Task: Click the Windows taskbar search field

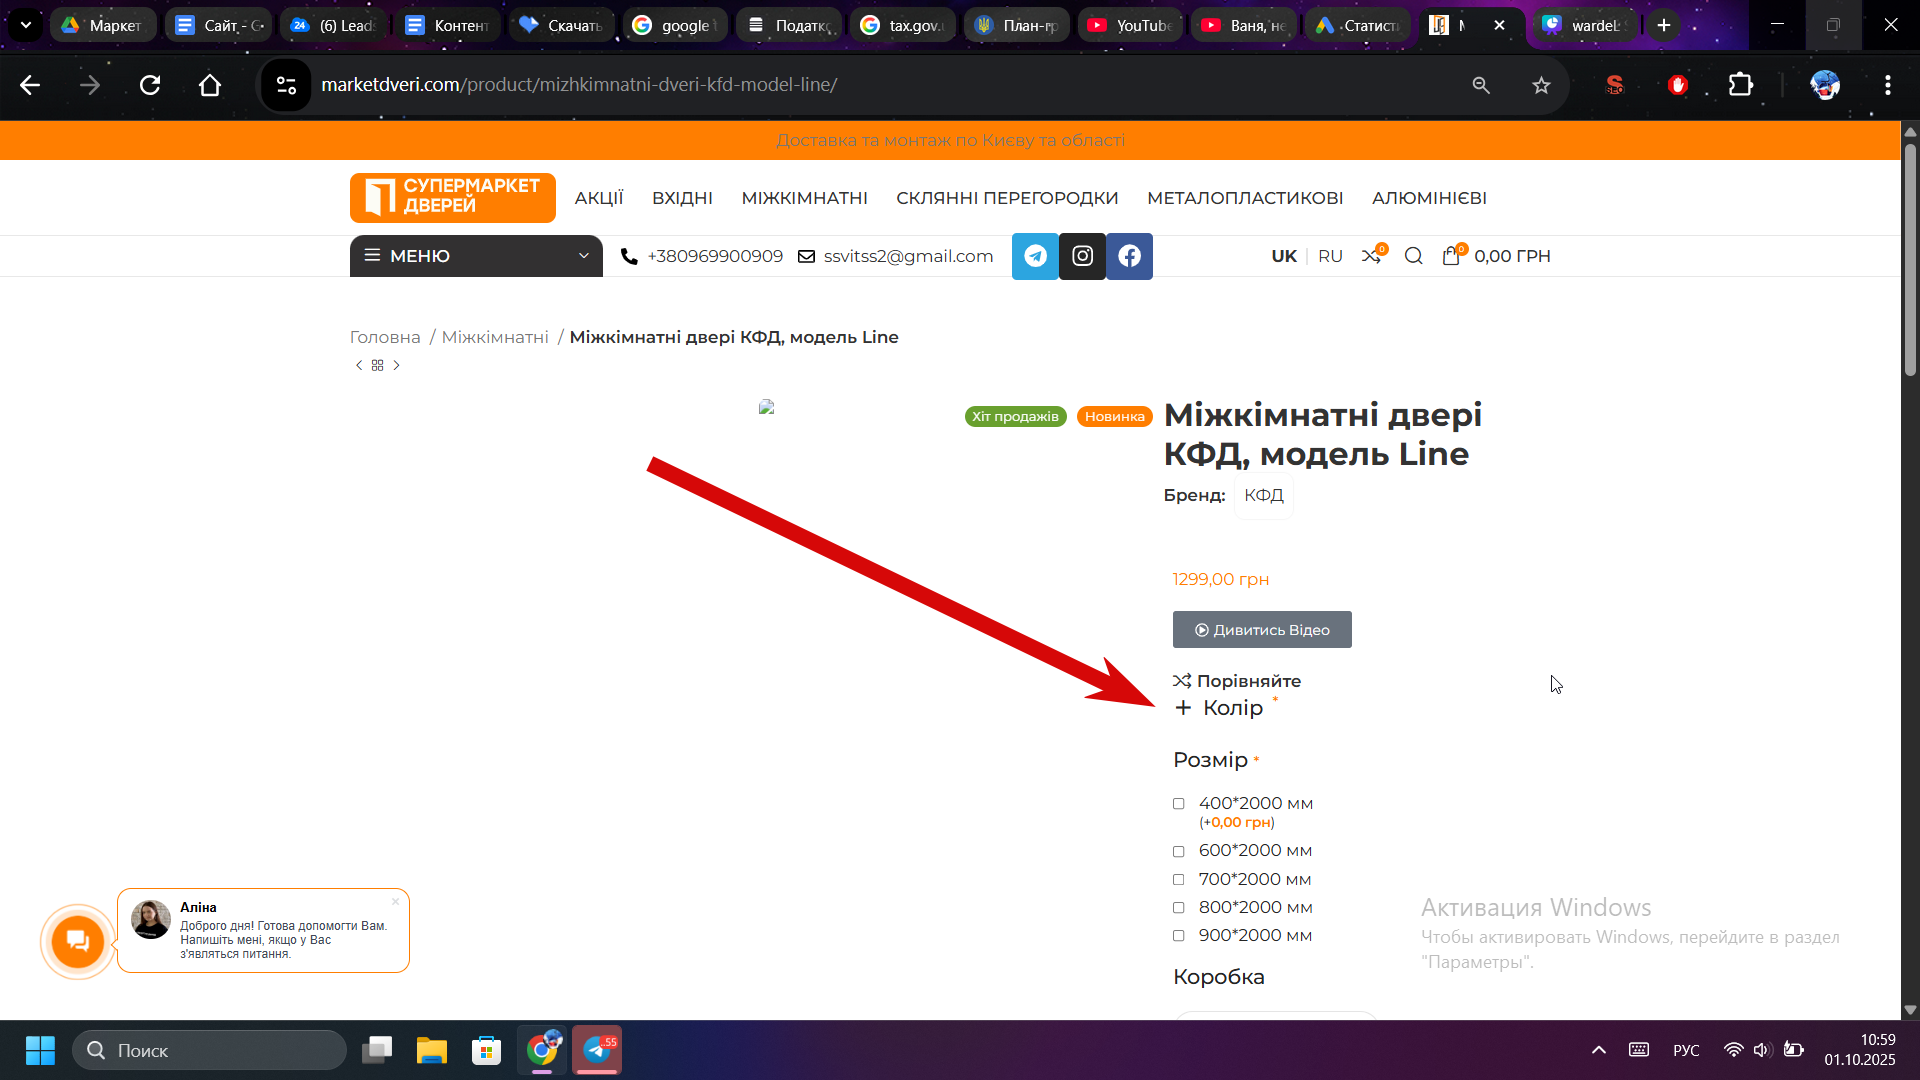Action: coord(210,1050)
